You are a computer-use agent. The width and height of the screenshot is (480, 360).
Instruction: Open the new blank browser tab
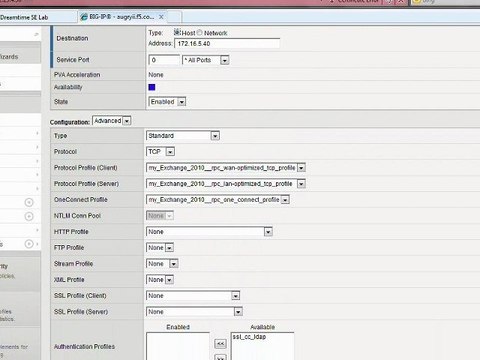[x=174, y=17]
